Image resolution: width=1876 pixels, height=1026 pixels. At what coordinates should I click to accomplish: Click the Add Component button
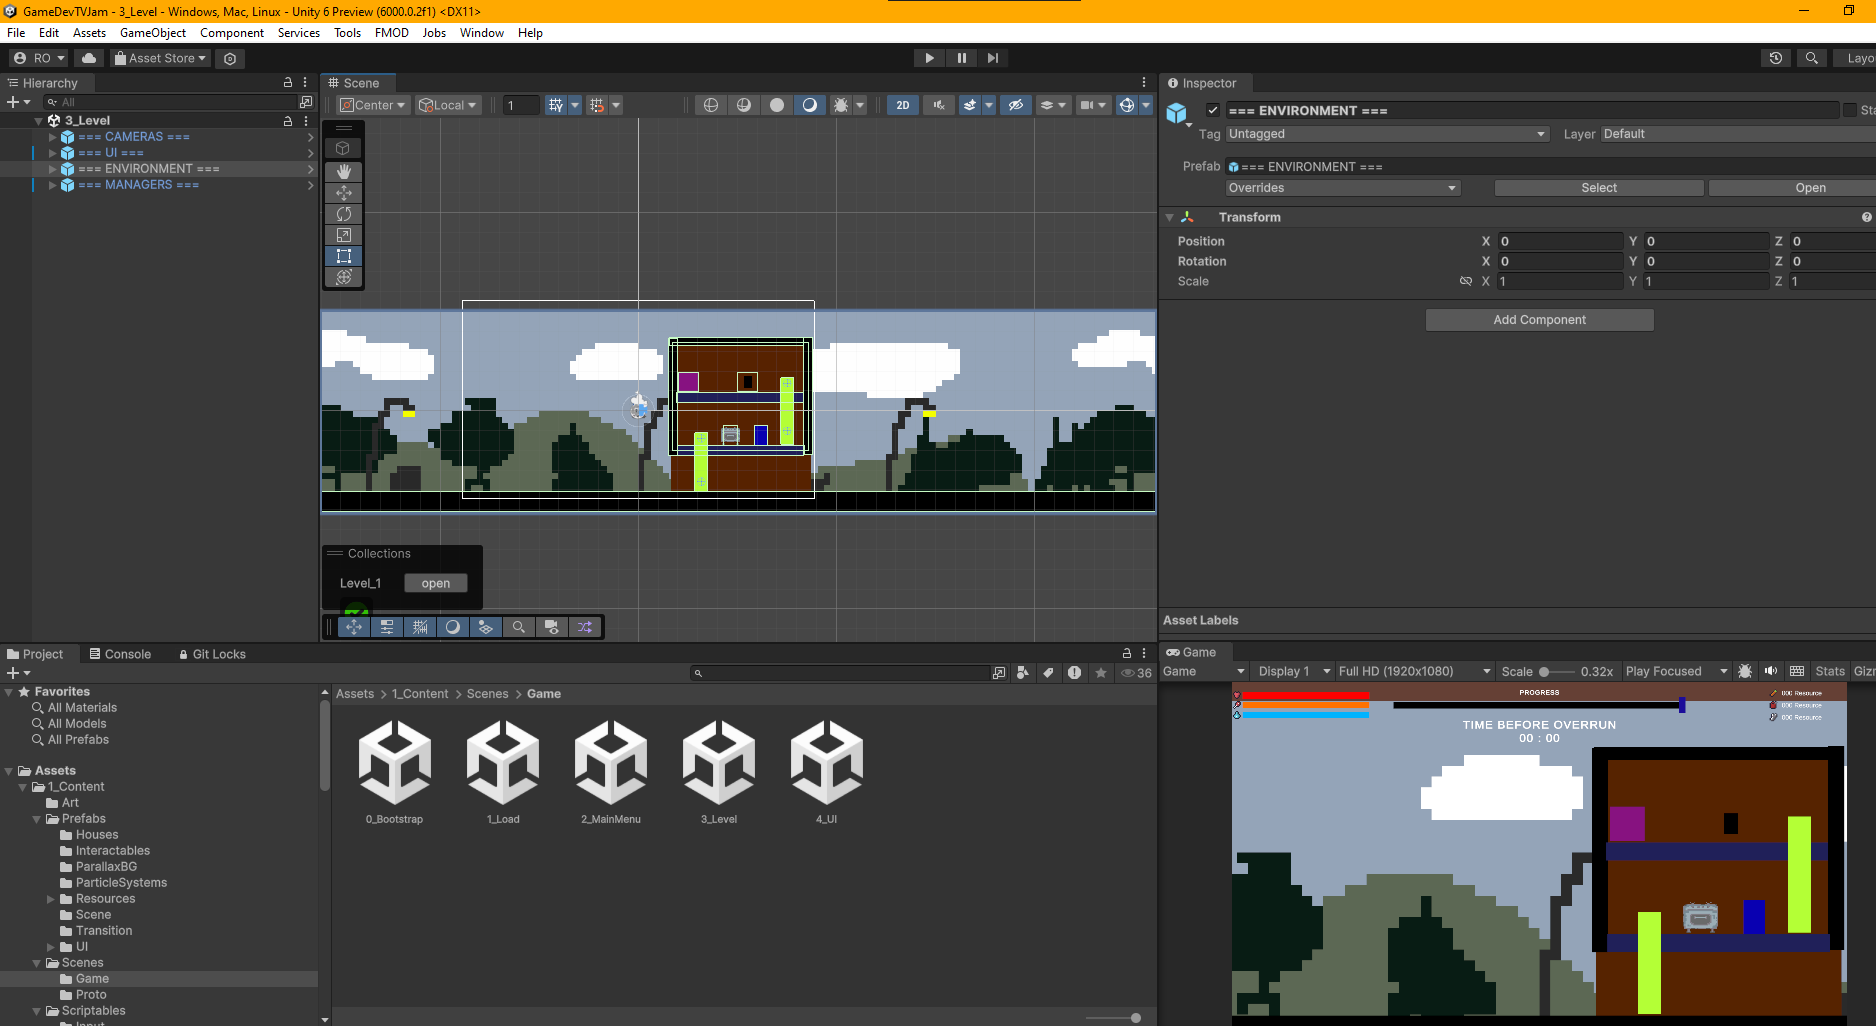(x=1539, y=320)
